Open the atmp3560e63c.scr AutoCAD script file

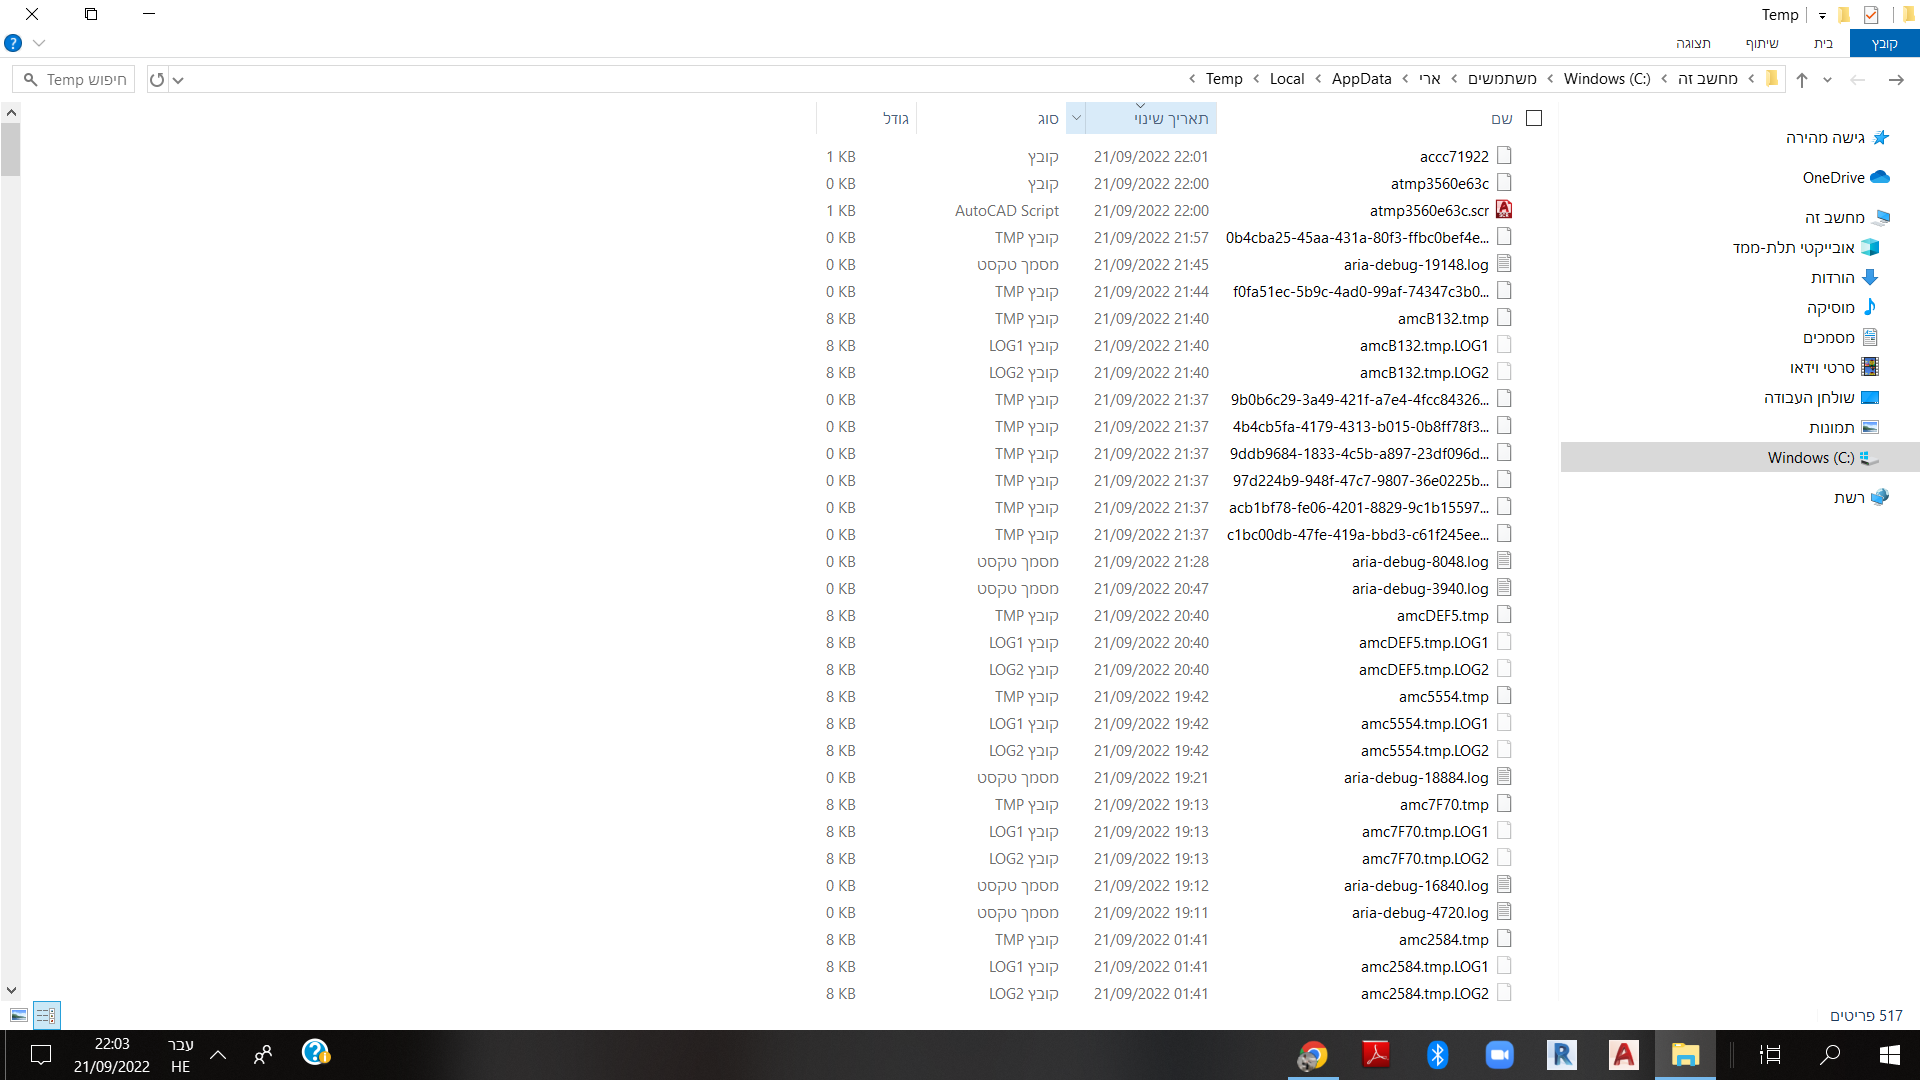click(1429, 211)
